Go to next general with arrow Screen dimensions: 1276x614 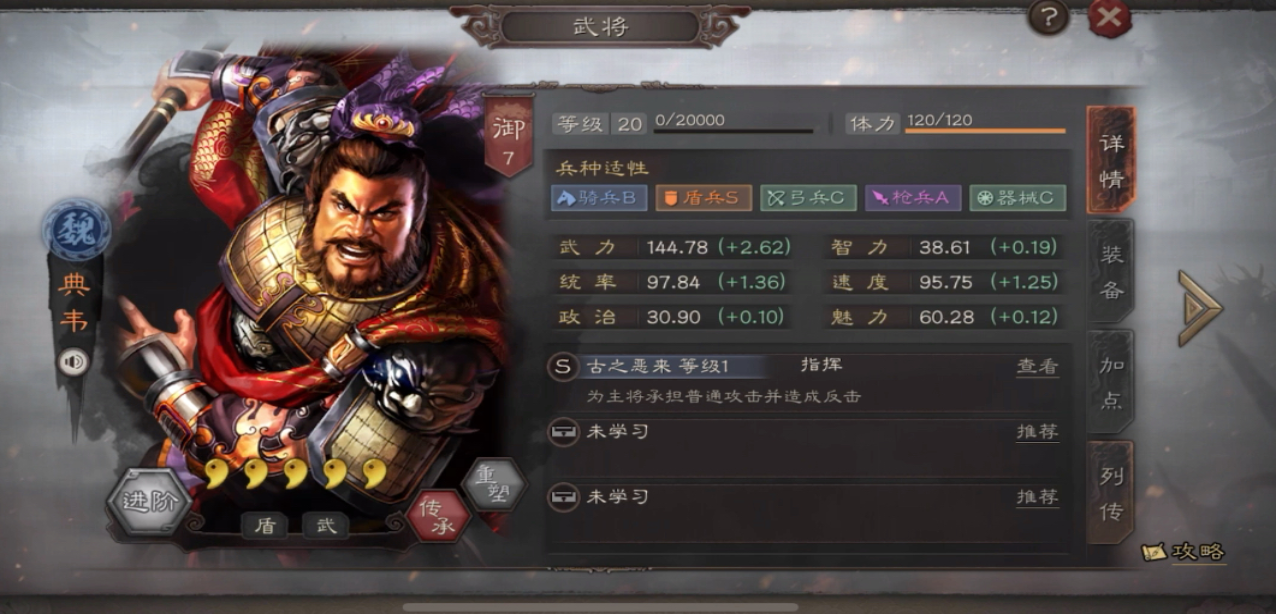click(1200, 307)
